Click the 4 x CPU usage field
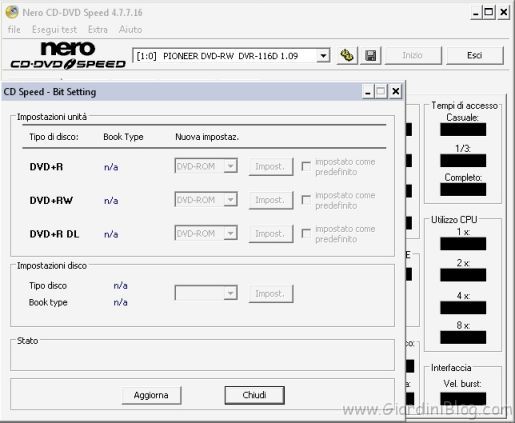This screenshot has height=423, width=515. pyautogui.click(x=463, y=307)
